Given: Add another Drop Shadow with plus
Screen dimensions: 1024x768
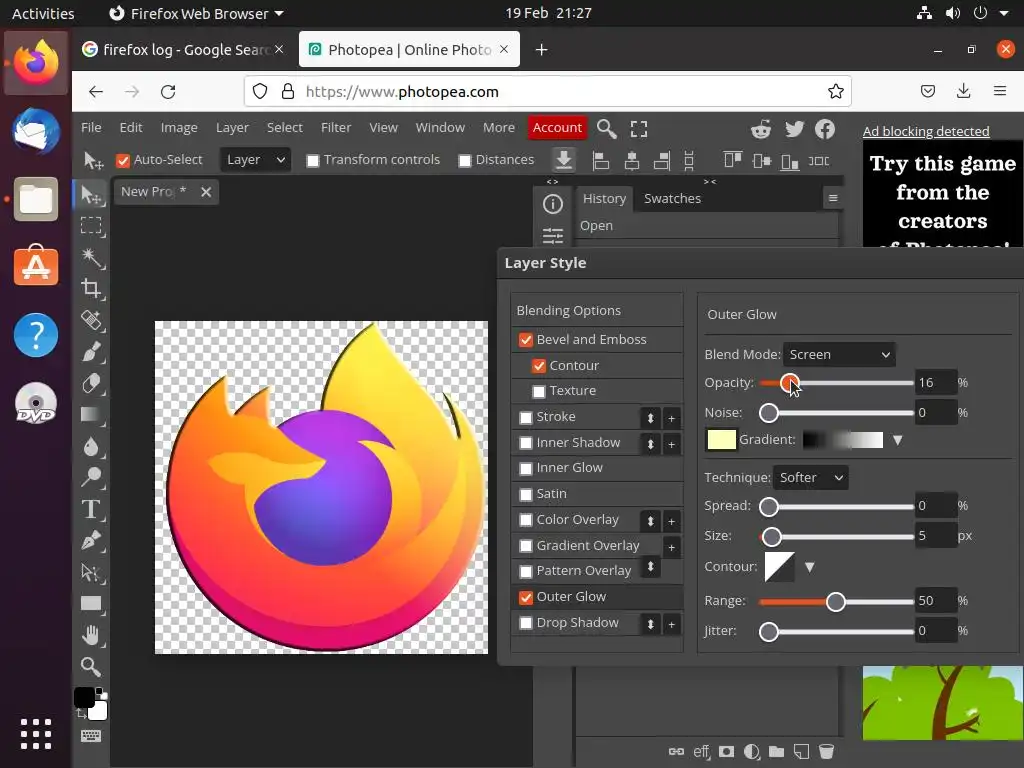Looking at the screenshot, I should pyautogui.click(x=671, y=625).
